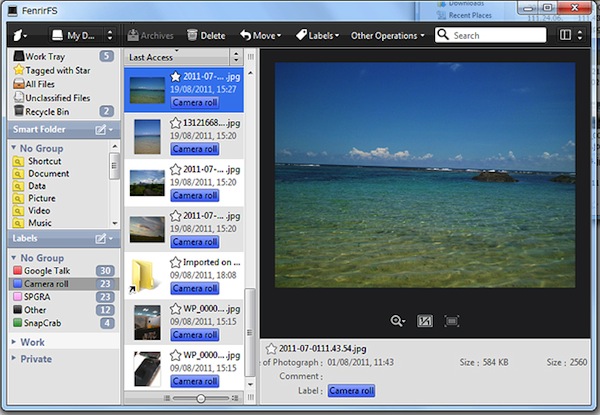Click into the Search field

491,35
